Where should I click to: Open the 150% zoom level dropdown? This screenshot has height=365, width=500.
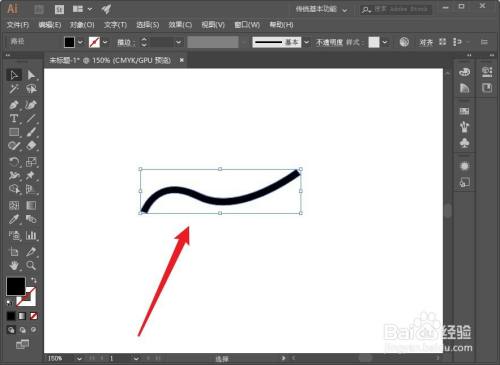tap(79, 359)
